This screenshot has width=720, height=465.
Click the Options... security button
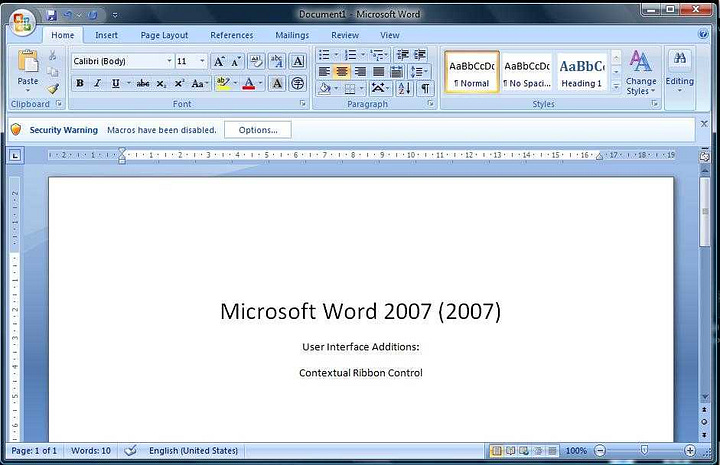258,130
